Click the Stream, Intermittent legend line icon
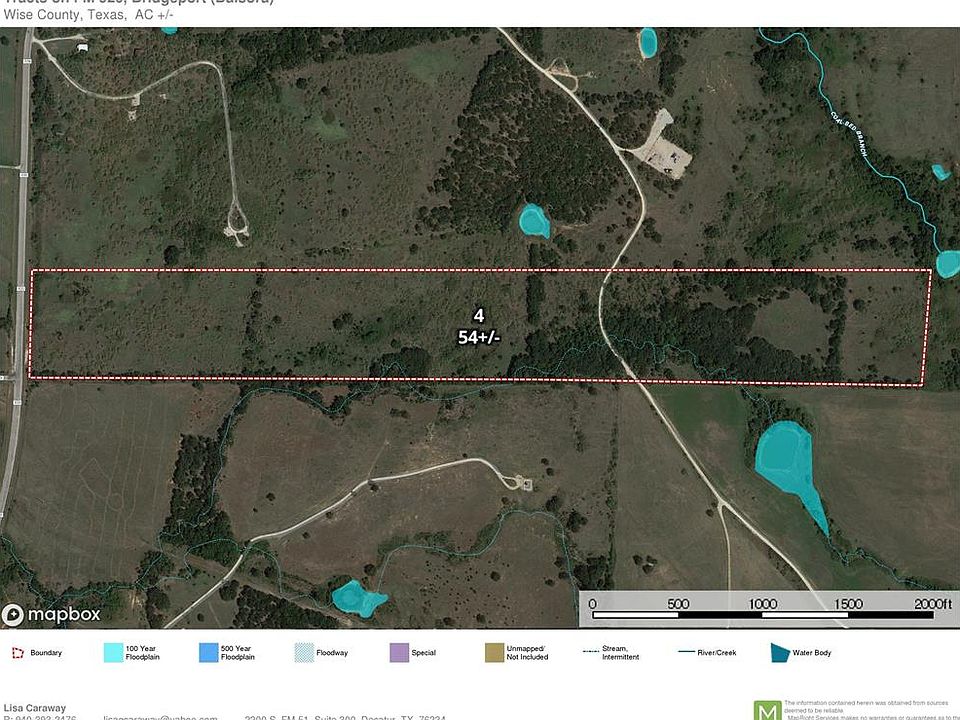Viewport: 960px width, 720px height. pyautogui.click(x=589, y=653)
